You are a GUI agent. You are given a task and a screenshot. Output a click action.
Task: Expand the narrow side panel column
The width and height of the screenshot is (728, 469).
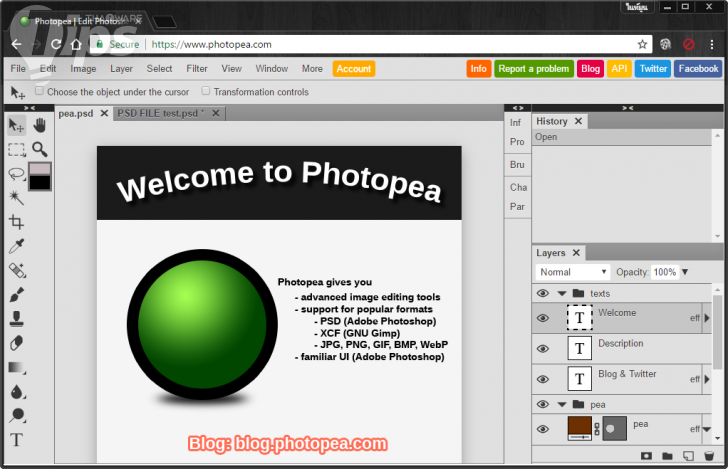pos(518,108)
